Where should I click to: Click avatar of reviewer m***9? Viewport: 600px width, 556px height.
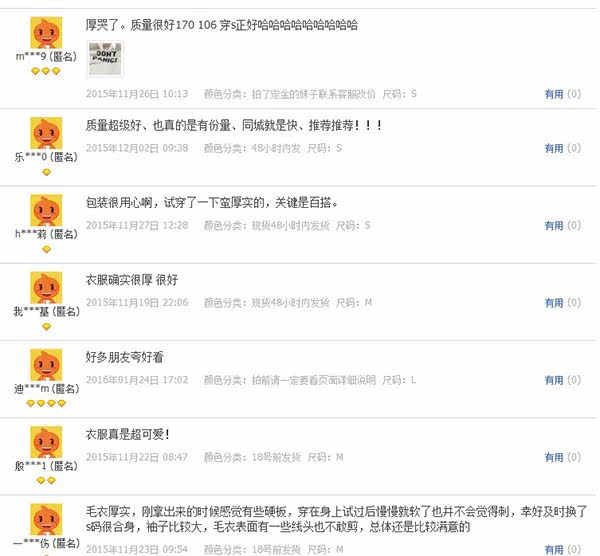click(46, 33)
